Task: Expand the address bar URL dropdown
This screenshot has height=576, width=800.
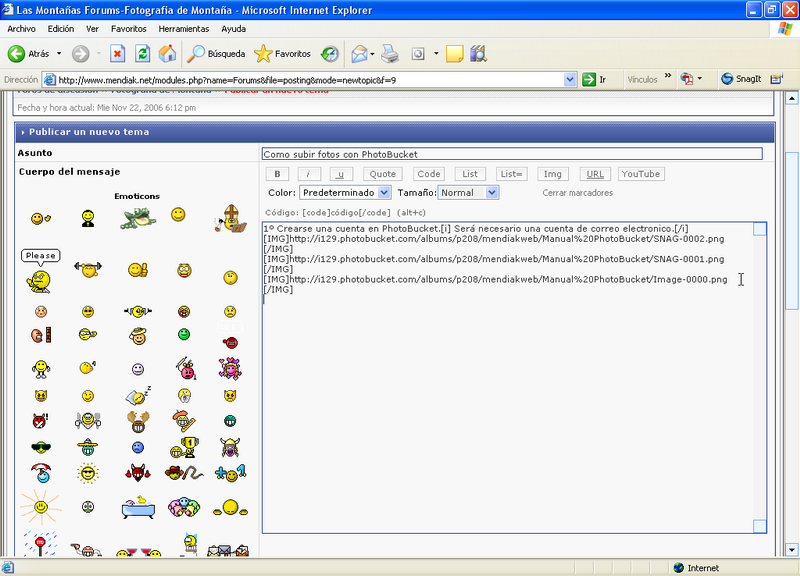Action: tap(570, 80)
